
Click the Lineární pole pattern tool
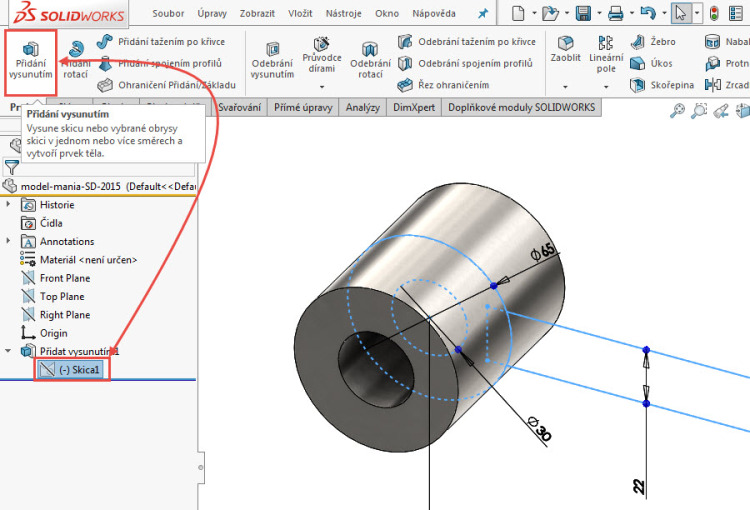pos(606,54)
